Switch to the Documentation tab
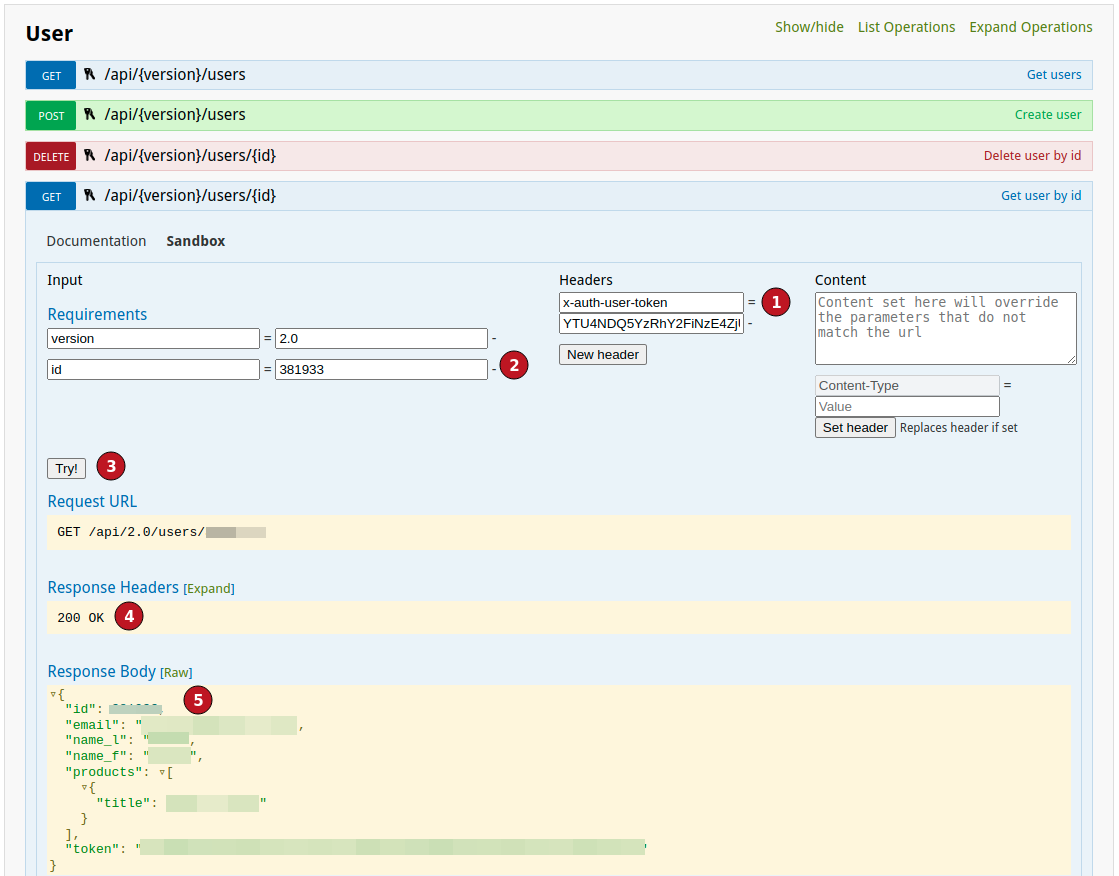Viewport: 1119px width, 876px height. click(96, 241)
